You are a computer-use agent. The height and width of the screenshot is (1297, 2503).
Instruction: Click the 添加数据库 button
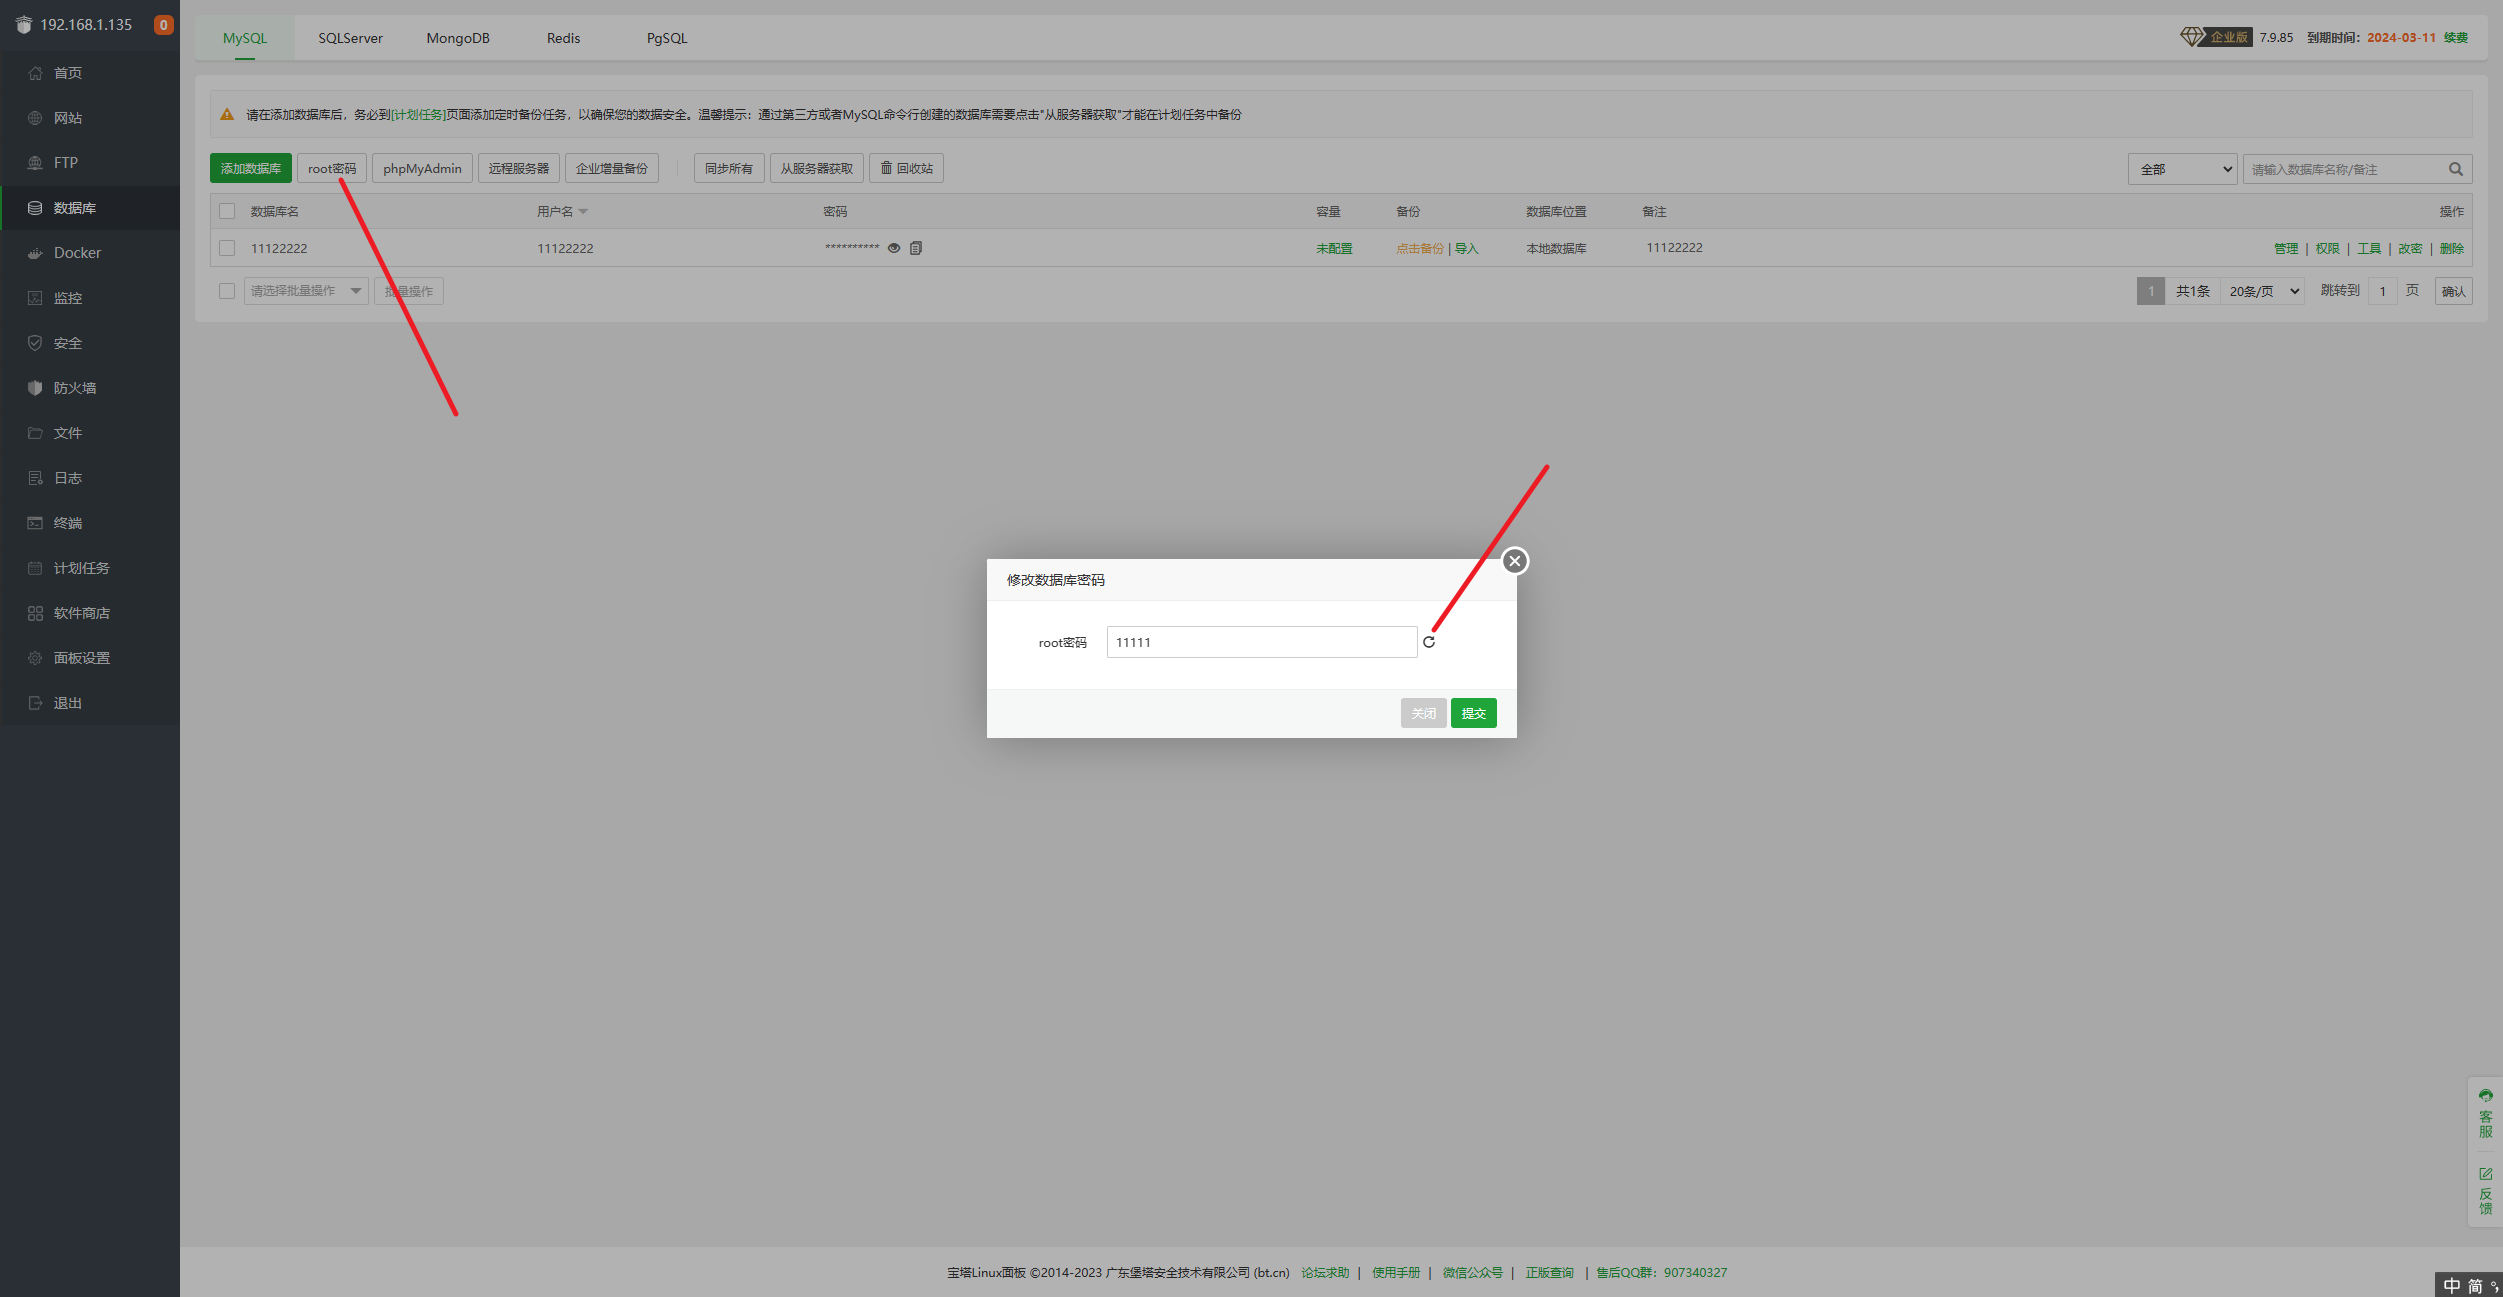251,168
